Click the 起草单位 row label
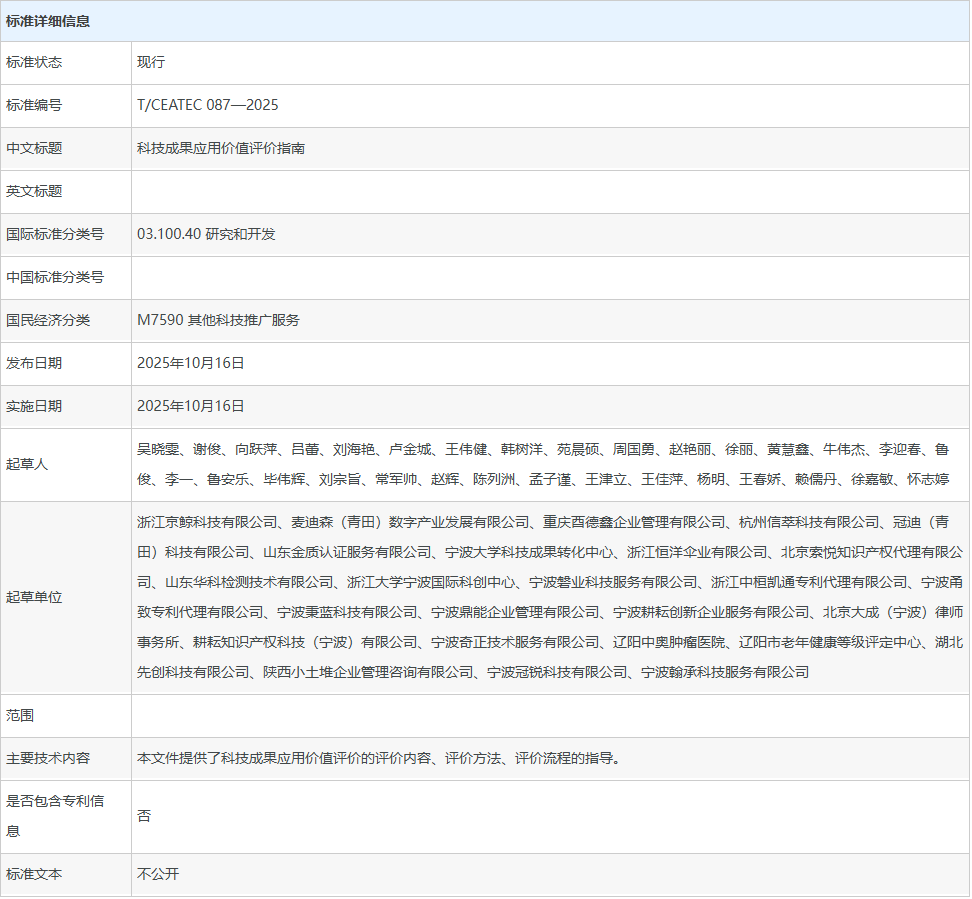The width and height of the screenshot is (972, 899). coord(34,597)
